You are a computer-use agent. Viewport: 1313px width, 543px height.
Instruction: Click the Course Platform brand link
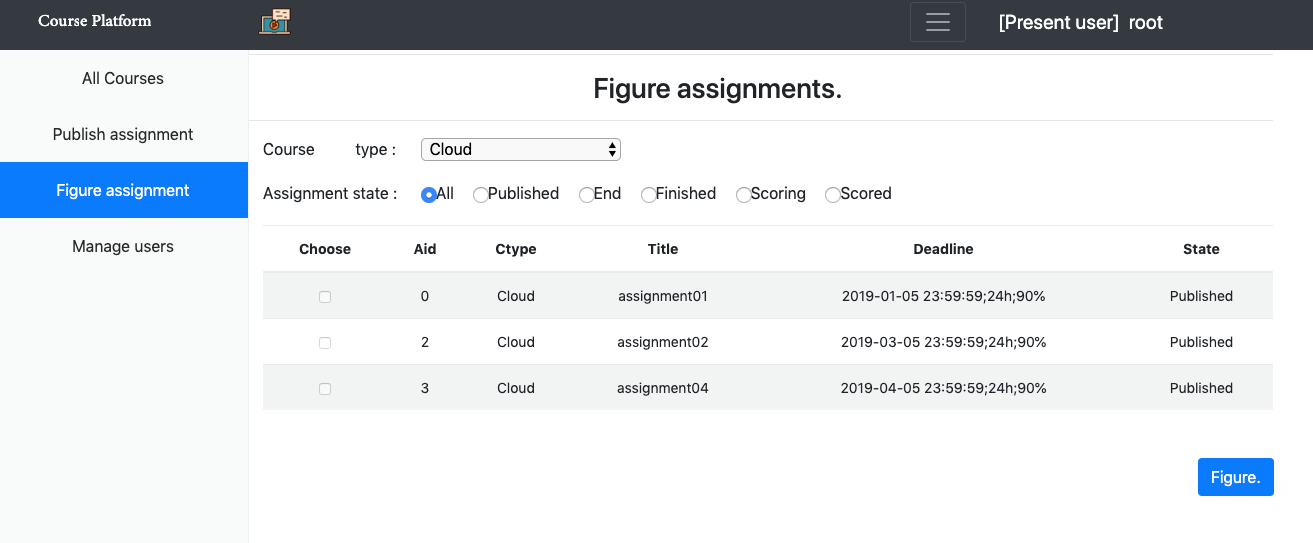(x=95, y=21)
